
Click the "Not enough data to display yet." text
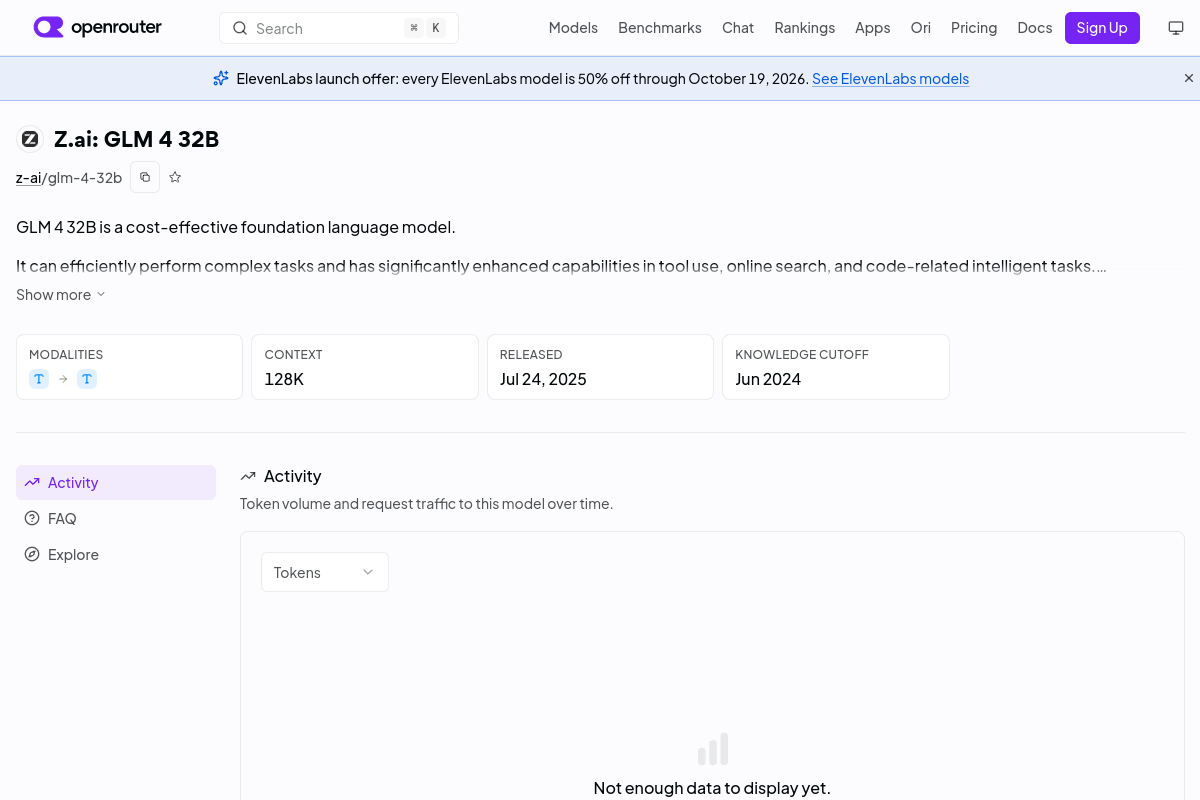[712, 788]
